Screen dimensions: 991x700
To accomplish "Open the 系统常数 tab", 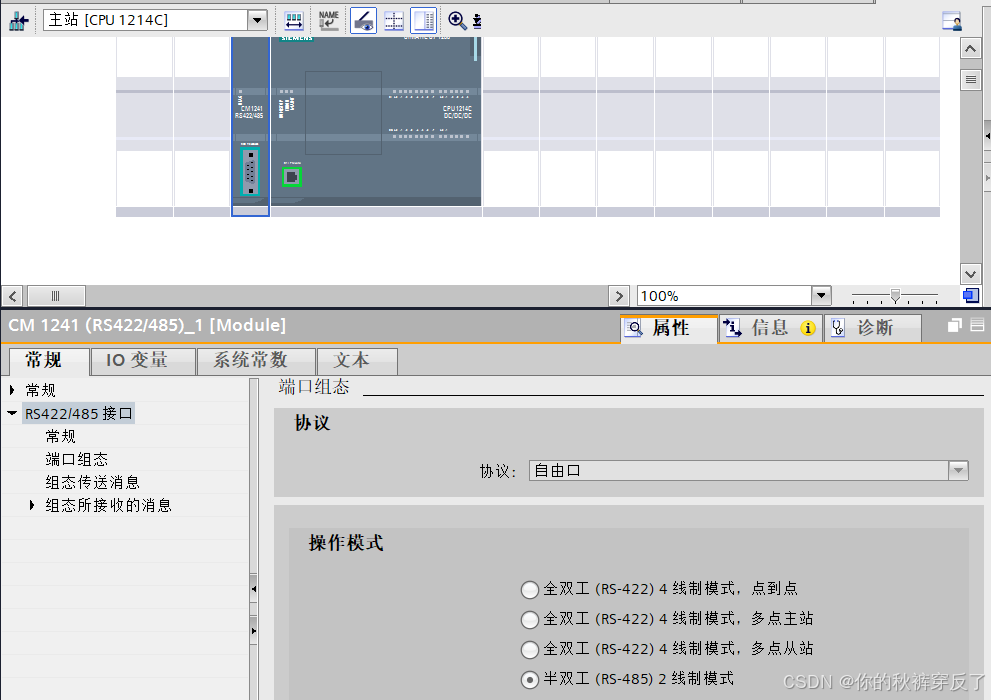I will pos(256,361).
